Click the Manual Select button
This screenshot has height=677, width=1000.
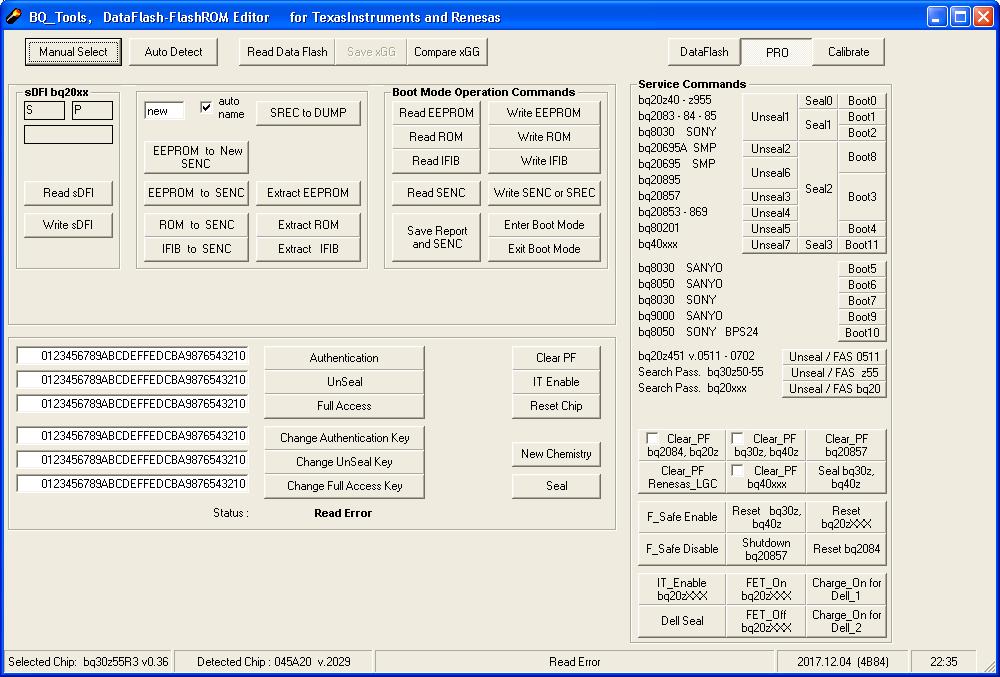73,52
